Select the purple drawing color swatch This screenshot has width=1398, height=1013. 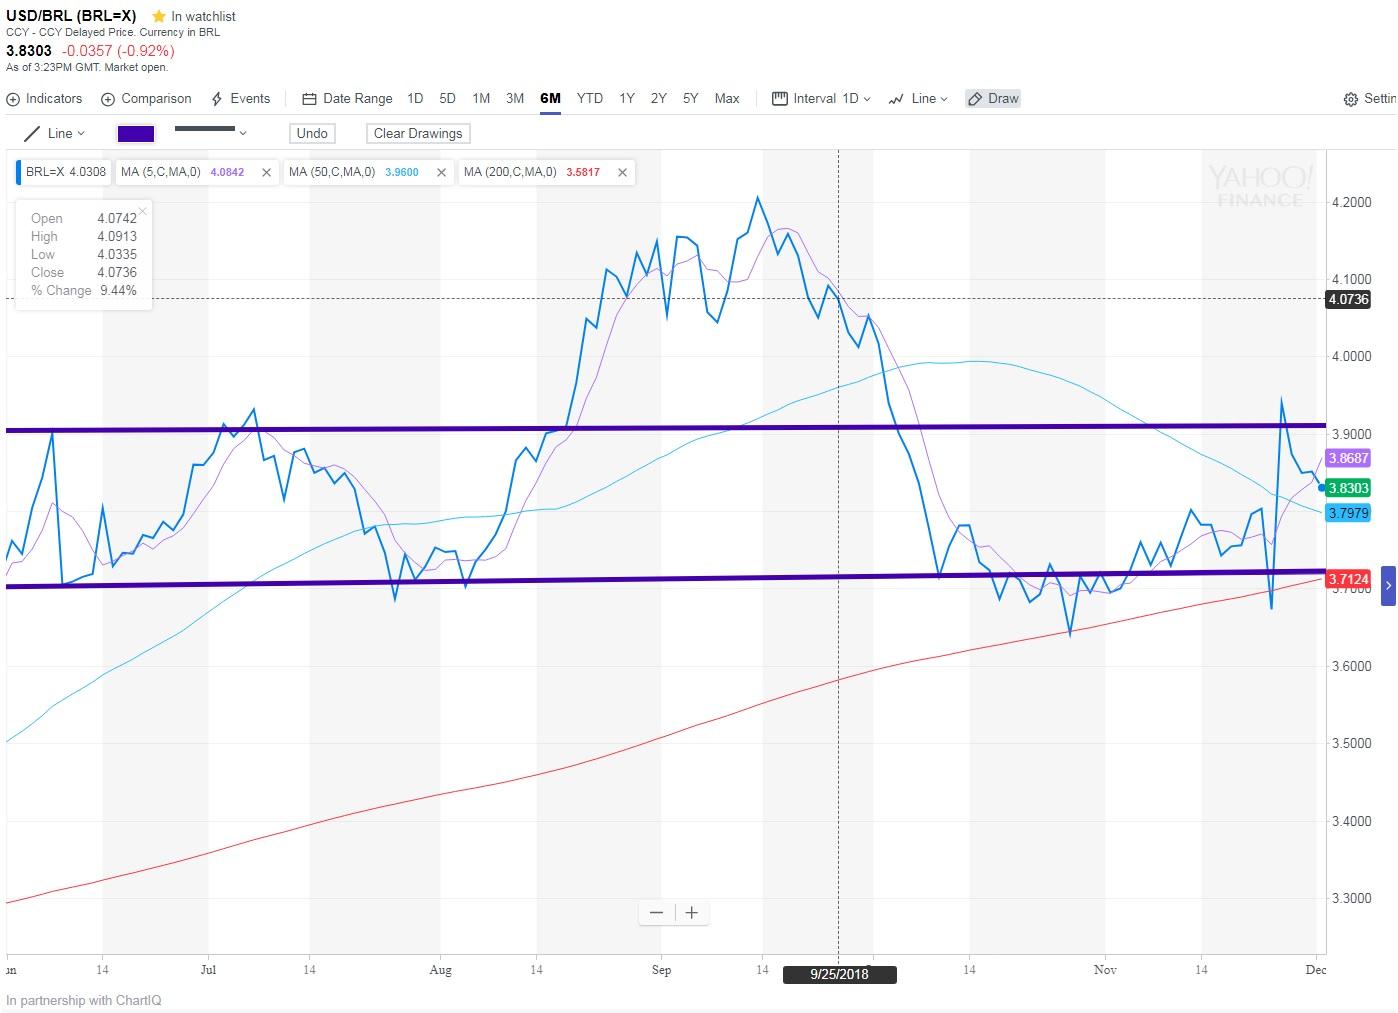135,132
